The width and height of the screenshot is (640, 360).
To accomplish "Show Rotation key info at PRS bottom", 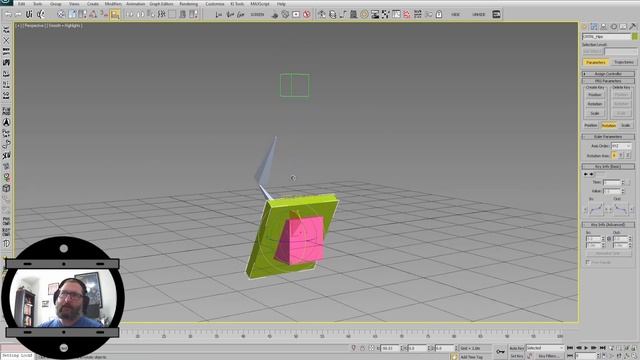I will (x=609, y=125).
